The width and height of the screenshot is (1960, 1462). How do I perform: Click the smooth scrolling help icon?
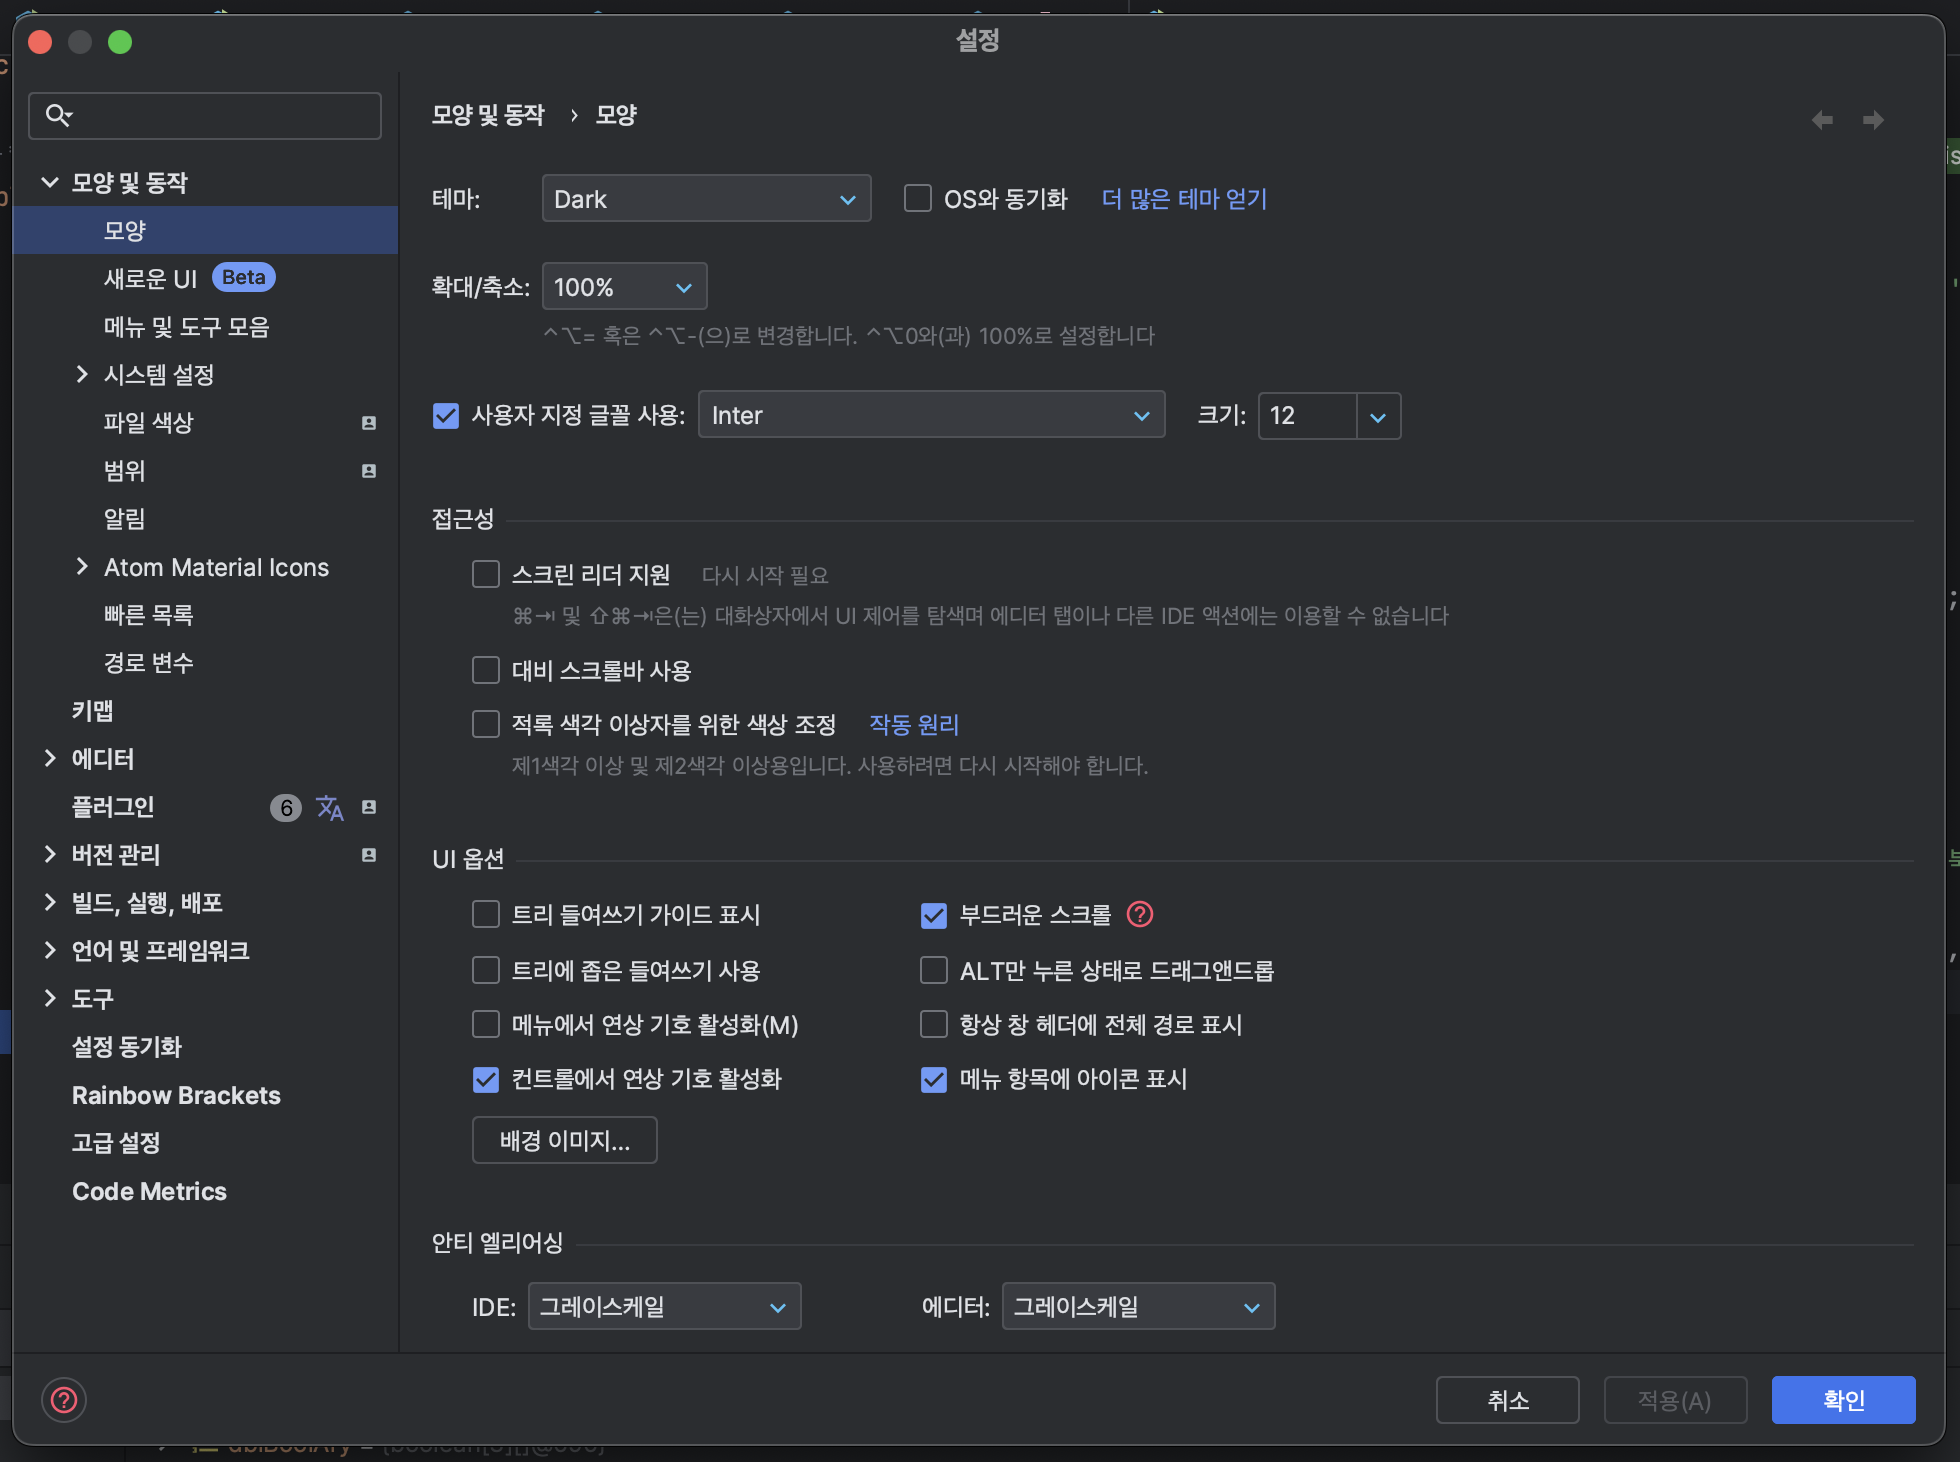tap(1140, 914)
